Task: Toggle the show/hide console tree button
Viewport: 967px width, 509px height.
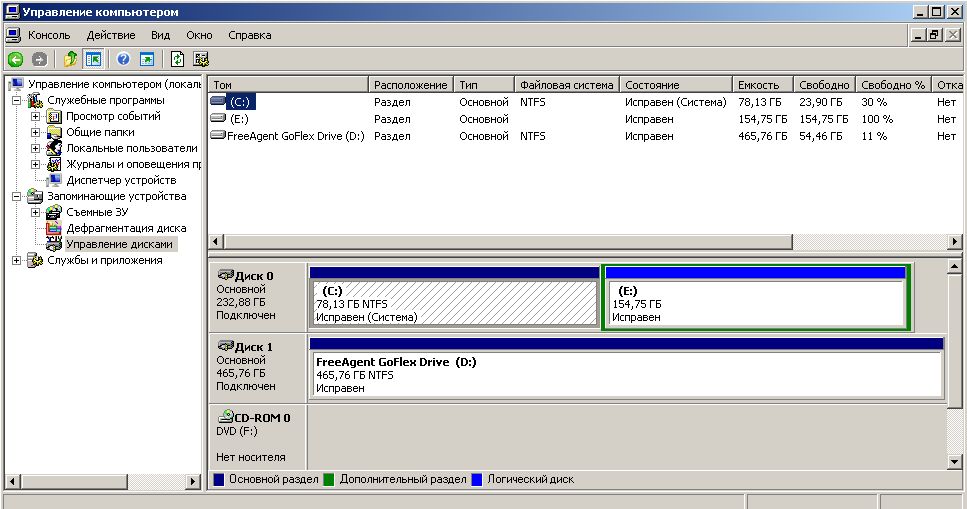Action: (x=93, y=59)
